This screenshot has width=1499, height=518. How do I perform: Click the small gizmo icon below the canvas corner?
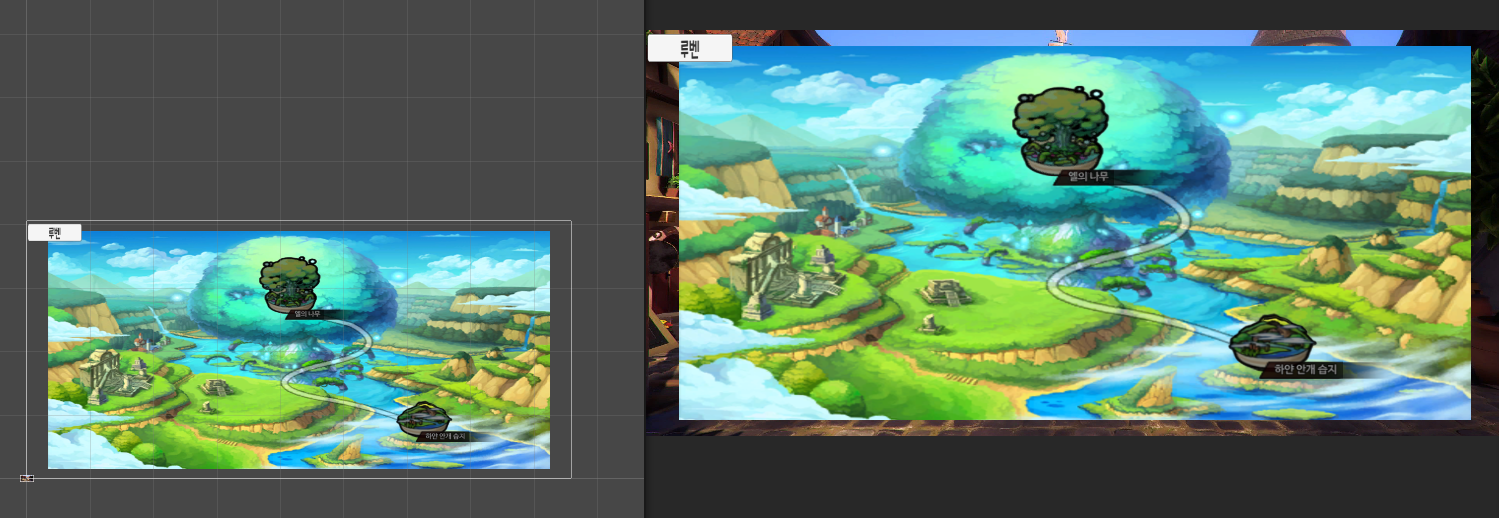[x=27, y=478]
